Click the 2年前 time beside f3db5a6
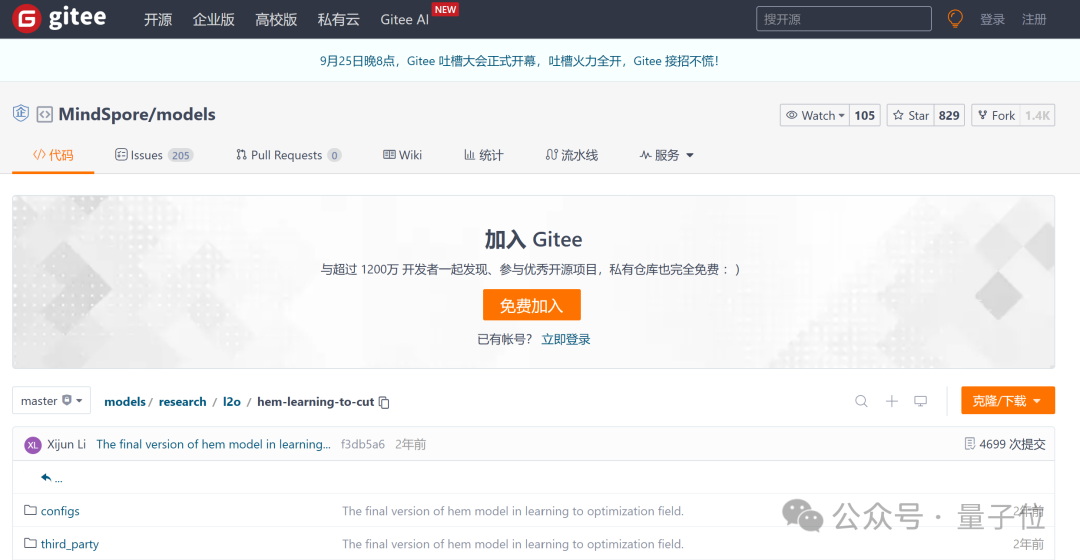 (411, 444)
